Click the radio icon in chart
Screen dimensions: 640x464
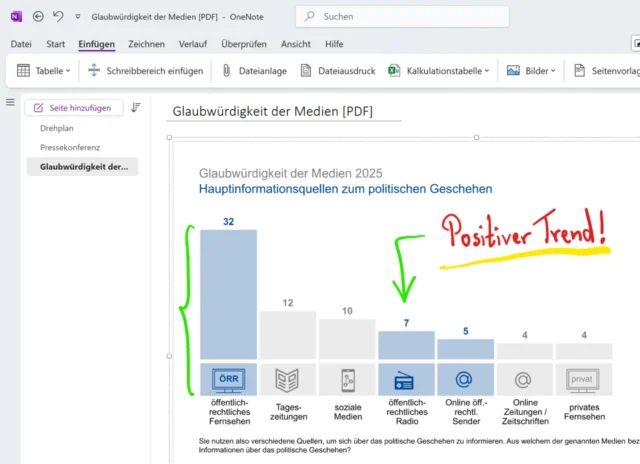[404, 381]
